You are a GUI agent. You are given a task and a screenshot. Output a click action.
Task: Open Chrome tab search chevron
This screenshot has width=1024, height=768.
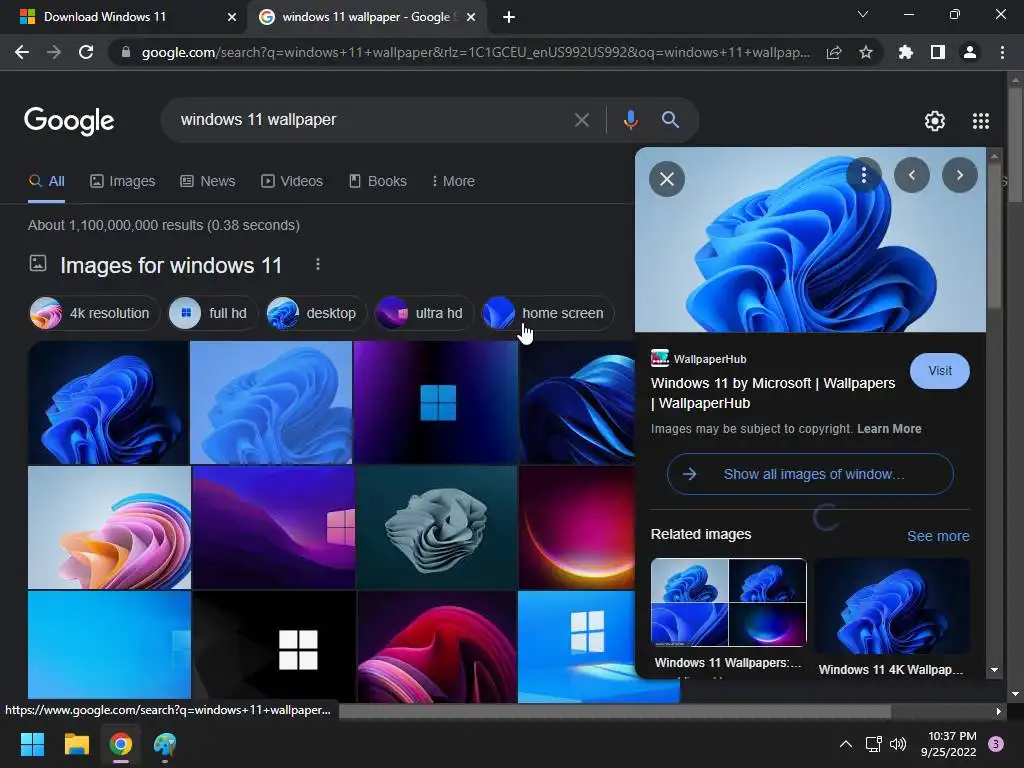coord(863,14)
